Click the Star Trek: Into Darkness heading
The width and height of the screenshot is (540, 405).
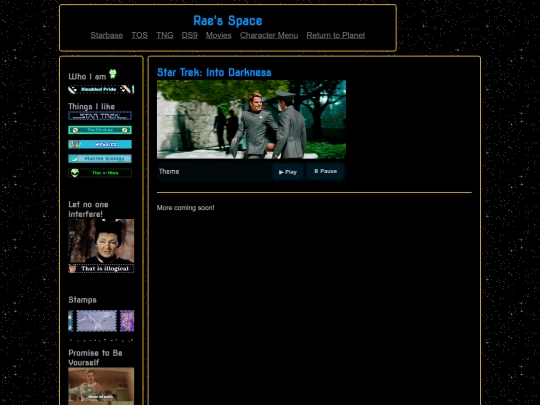coord(214,72)
